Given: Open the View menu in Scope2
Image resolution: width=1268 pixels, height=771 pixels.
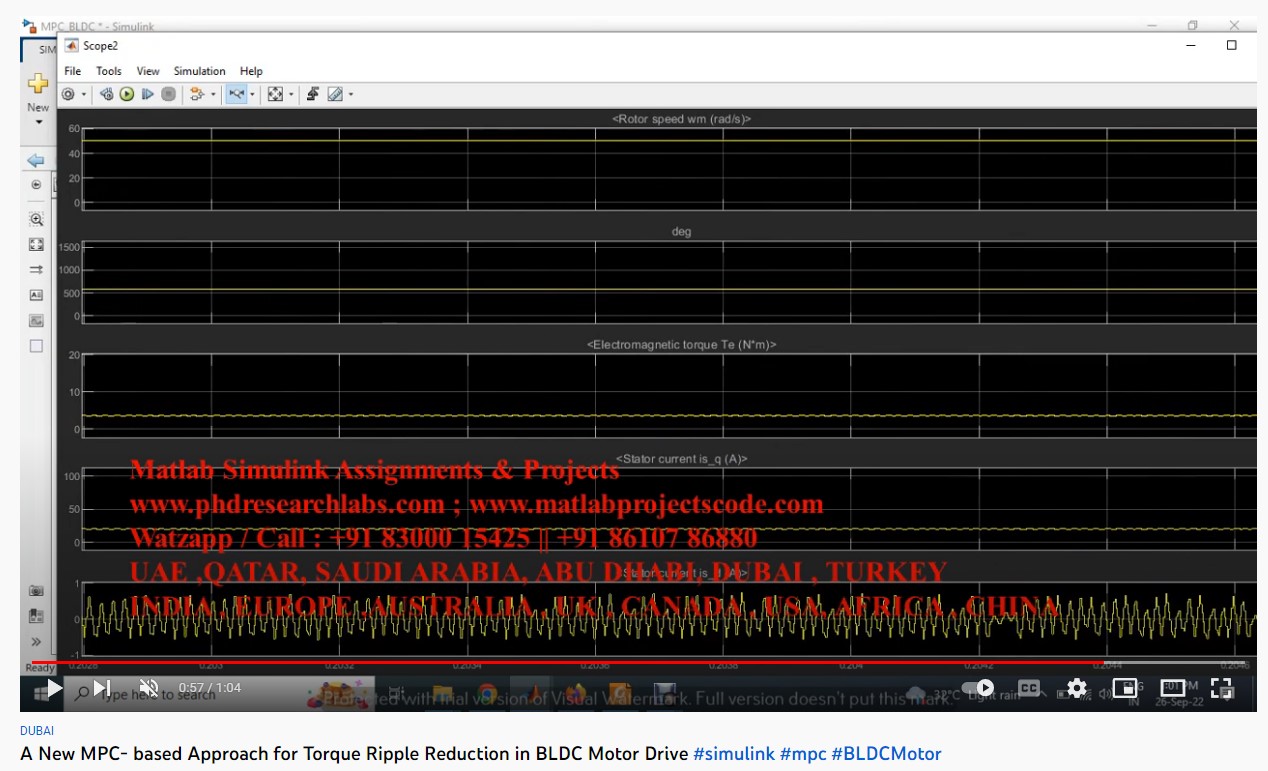Looking at the screenshot, I should click(x=148, y=71).
